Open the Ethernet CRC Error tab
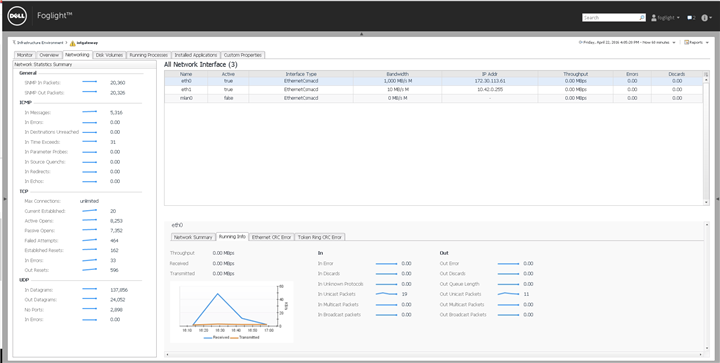Image resolution: width=720 pixels, height=363 pixels. point(271,237)
